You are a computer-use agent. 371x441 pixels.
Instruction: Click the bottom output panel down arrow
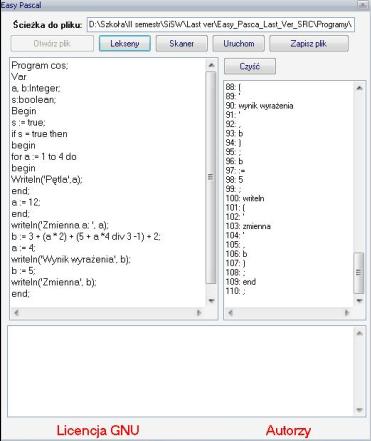359,409
